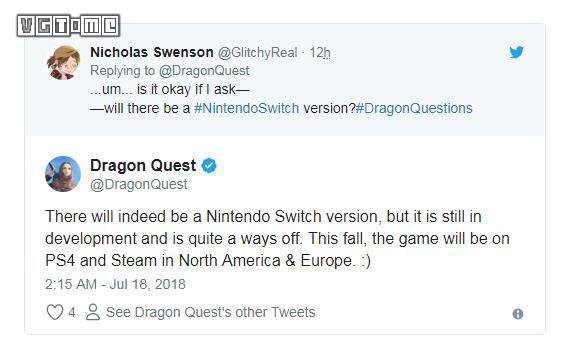Open the @DragonQuest handle under the name
The height and width of the screenshot is (364, 581).
coord(139,184)
